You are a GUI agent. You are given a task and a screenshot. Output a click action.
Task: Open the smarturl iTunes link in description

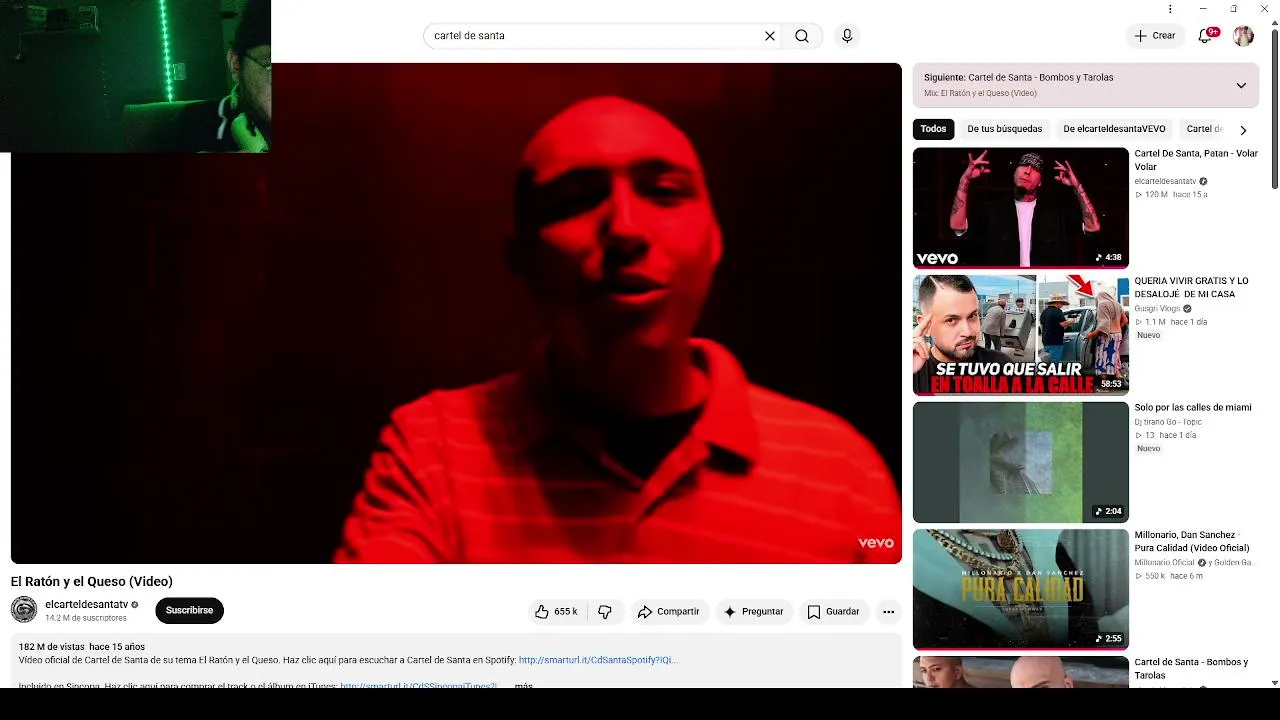[418, 686]
